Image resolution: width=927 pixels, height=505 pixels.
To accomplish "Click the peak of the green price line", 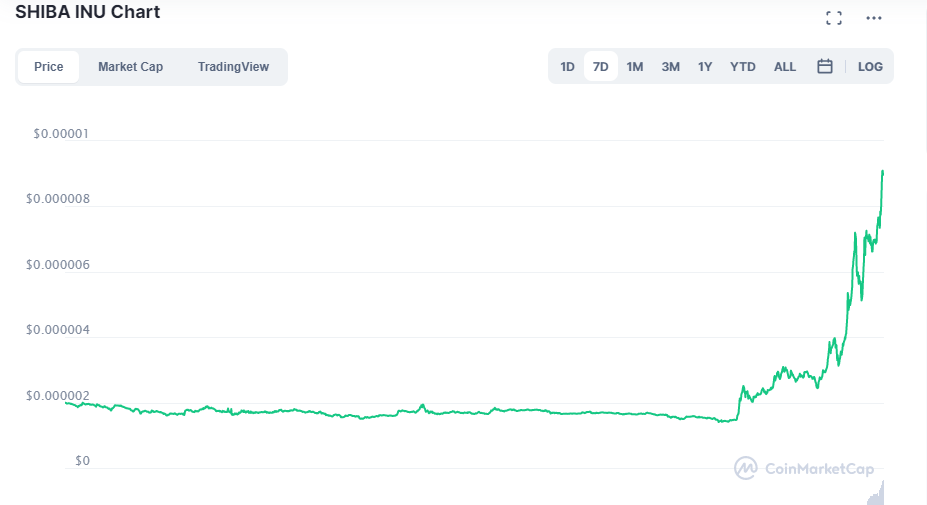I will [x=883, y=171].
